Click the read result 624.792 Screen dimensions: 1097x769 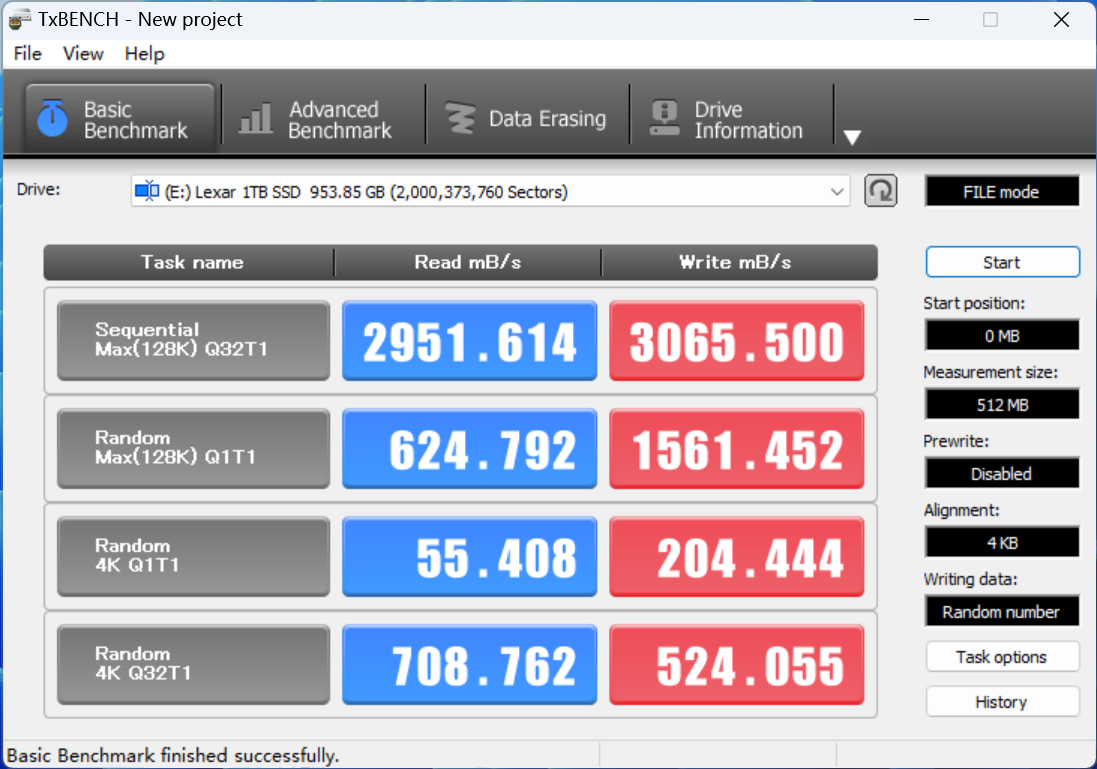(469, 449)
